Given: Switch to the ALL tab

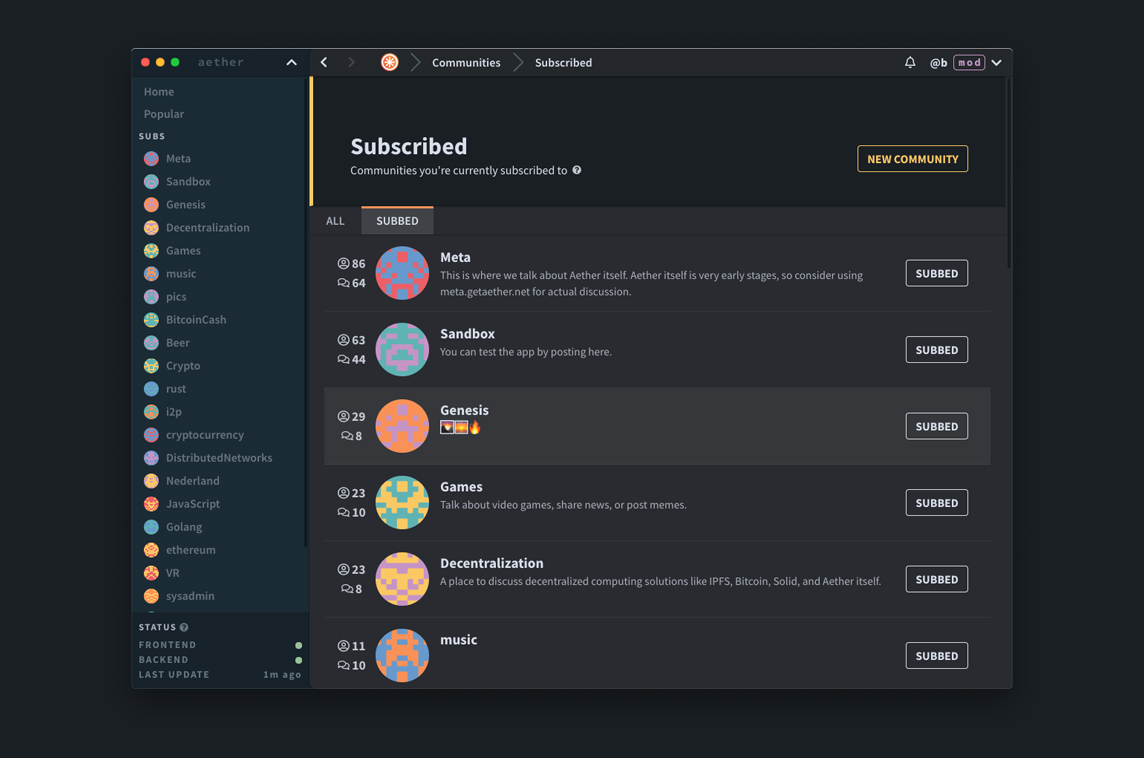Looking at the screenshot, I should click(x=335, y=221).
